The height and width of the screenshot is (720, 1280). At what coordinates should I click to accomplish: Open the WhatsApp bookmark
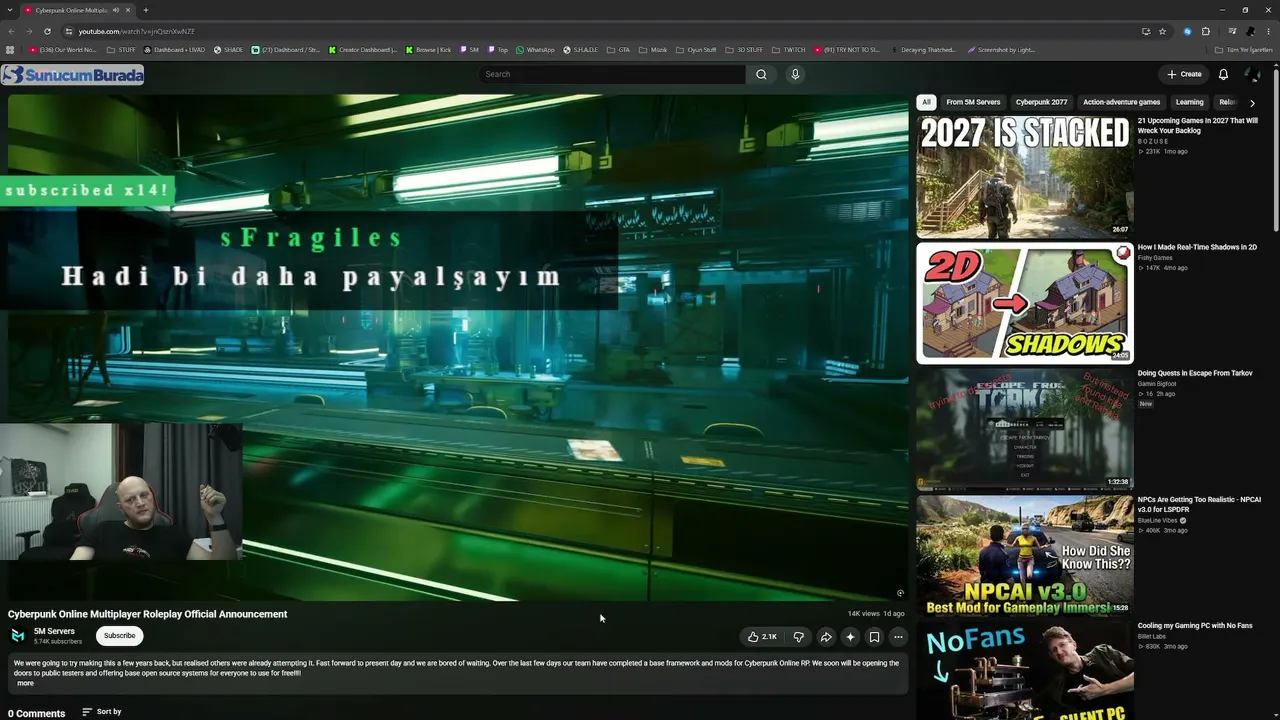pos(535,50)
